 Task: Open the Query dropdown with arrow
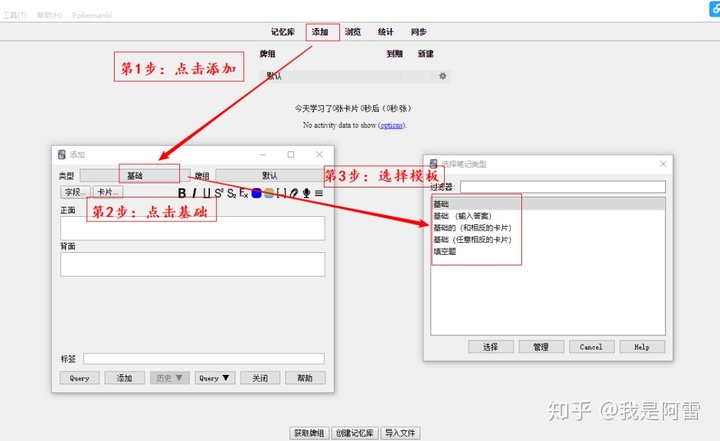[x=214, y=378]
